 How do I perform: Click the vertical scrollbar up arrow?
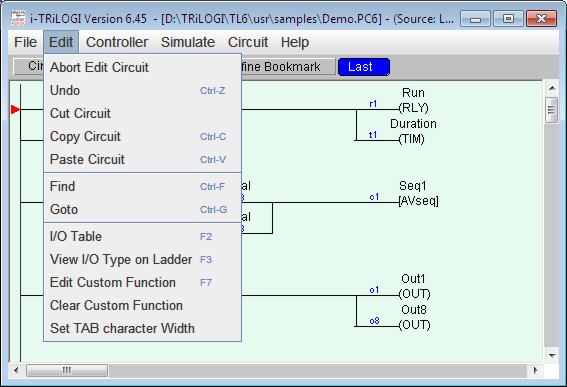coord(552,88)
